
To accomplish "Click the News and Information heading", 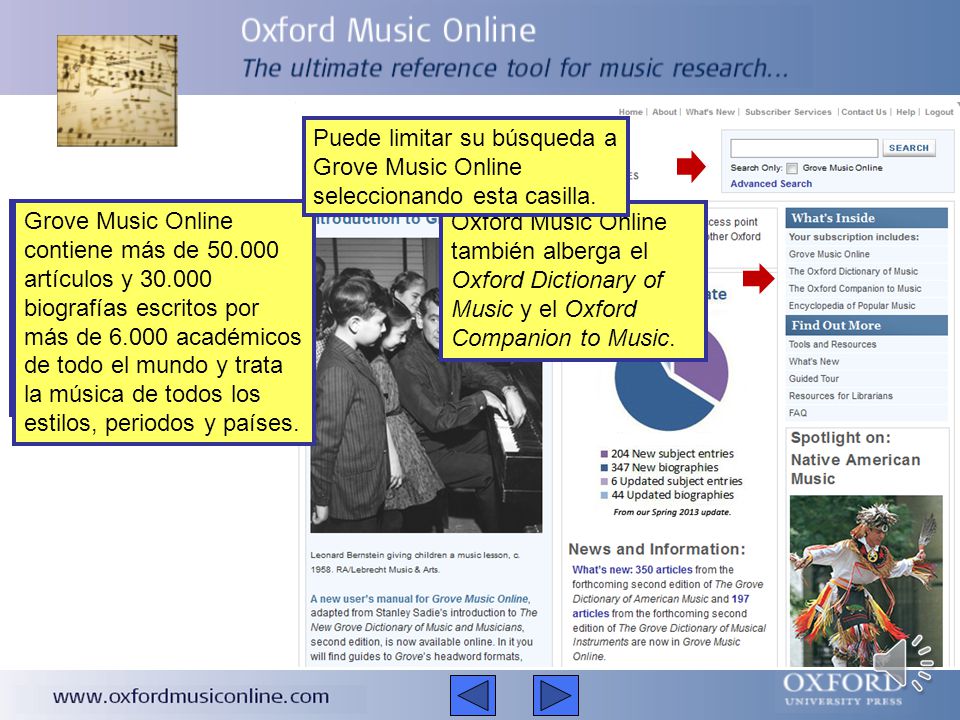I will 657,549.
